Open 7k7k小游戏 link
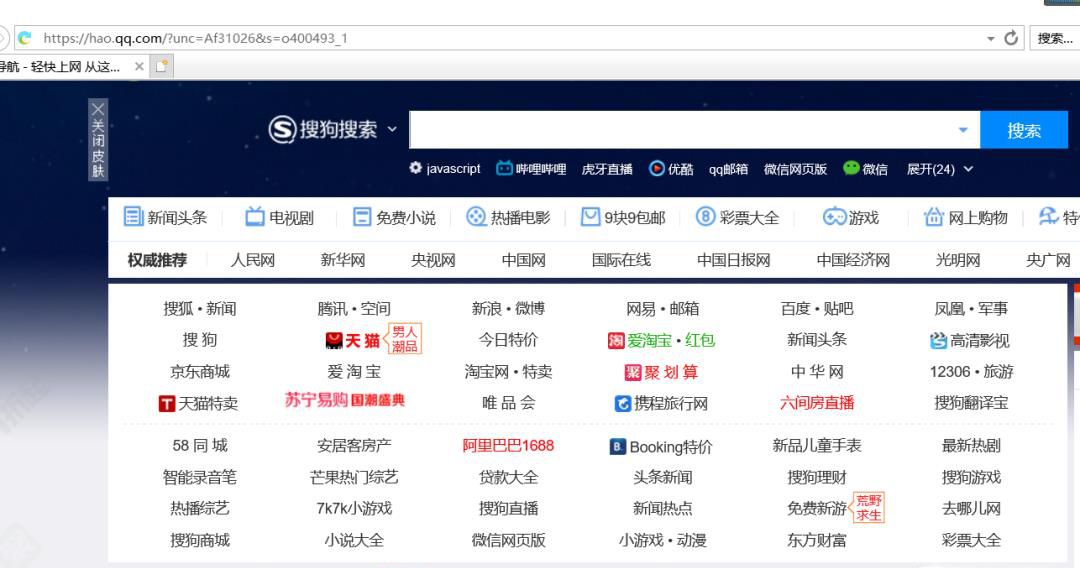The height and width of the screenshot is (568, 1080). [354, 509]
